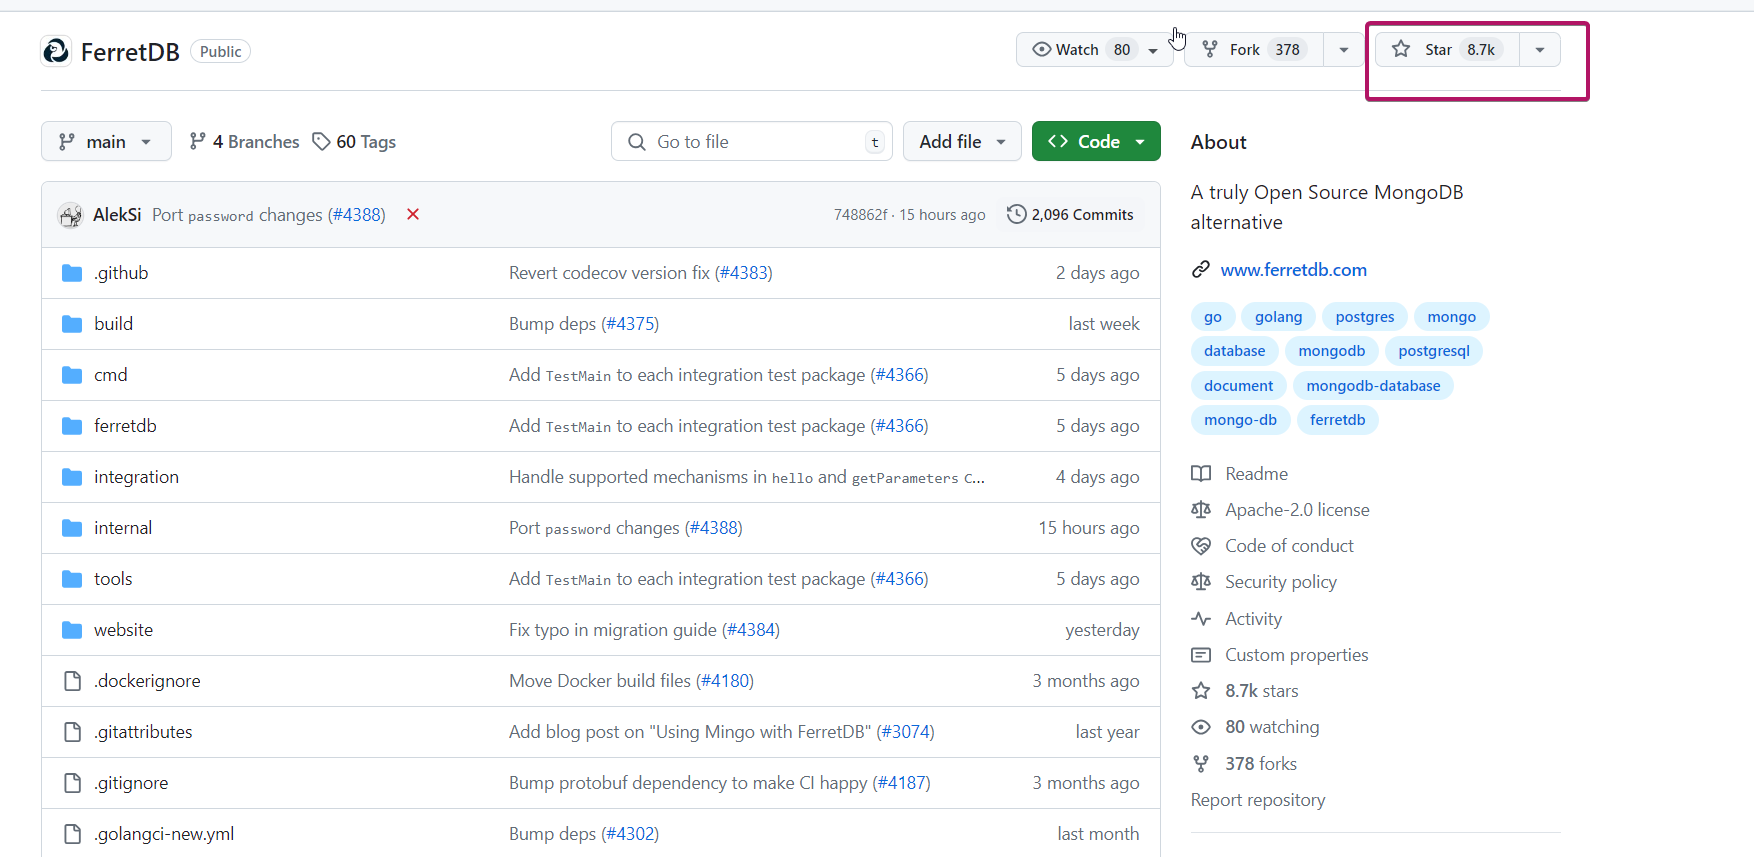Select the mongodb topic tag
The height and width of the screenshot is (857, 1754).
1332,351
